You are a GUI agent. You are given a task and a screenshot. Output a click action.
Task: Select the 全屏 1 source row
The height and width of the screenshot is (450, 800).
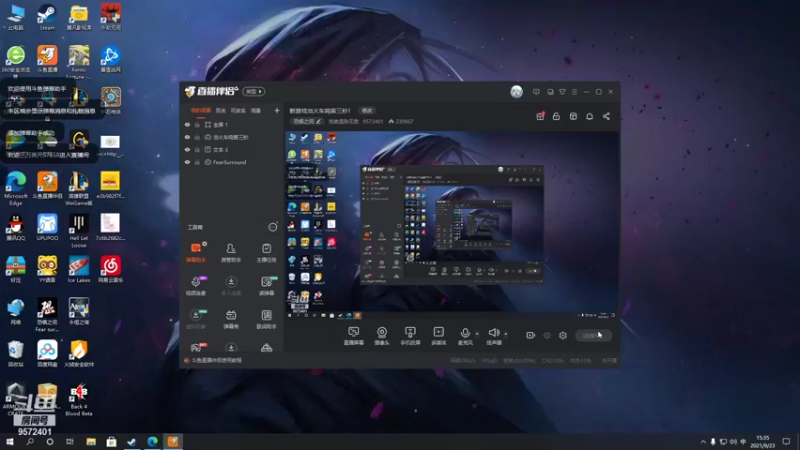coord(232,124)
